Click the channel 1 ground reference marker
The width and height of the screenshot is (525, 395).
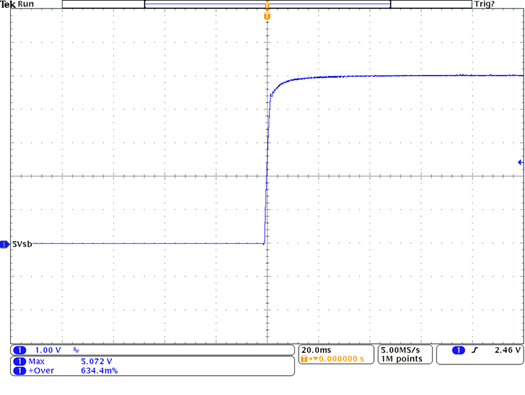coord(4,244)
